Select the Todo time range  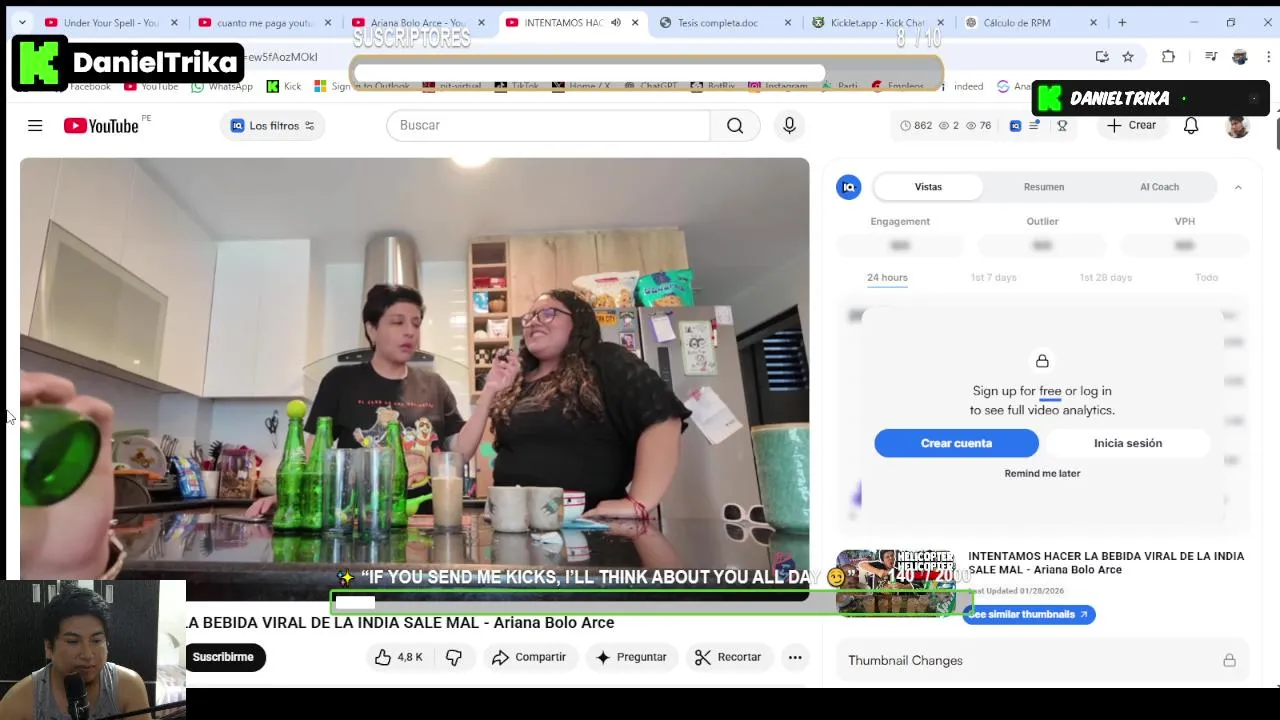click(x=1206, y=278)
